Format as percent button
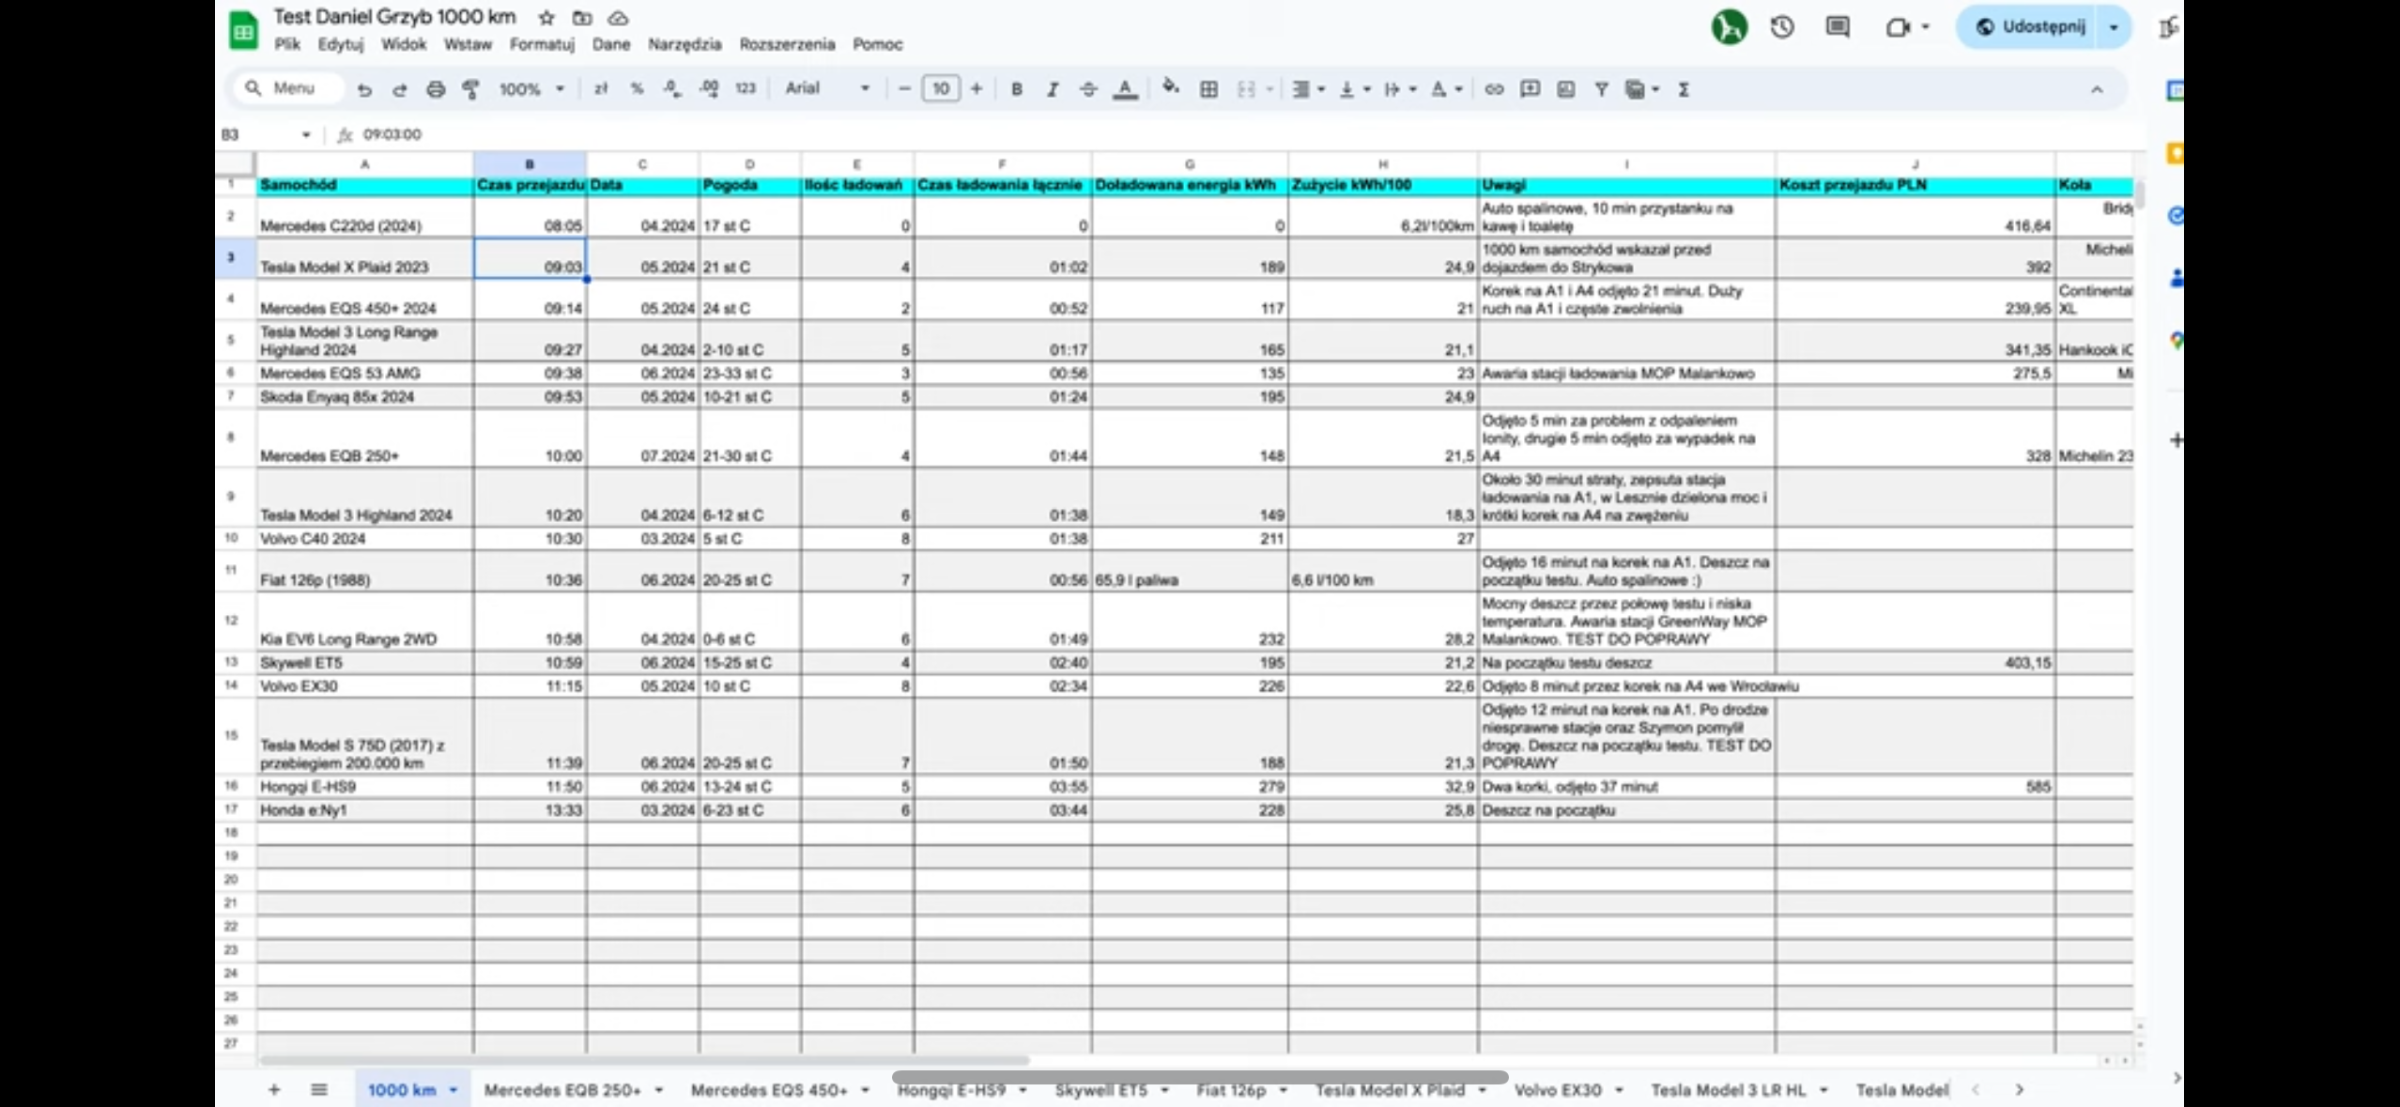The image size is (2400, 1107). (636, 89)
